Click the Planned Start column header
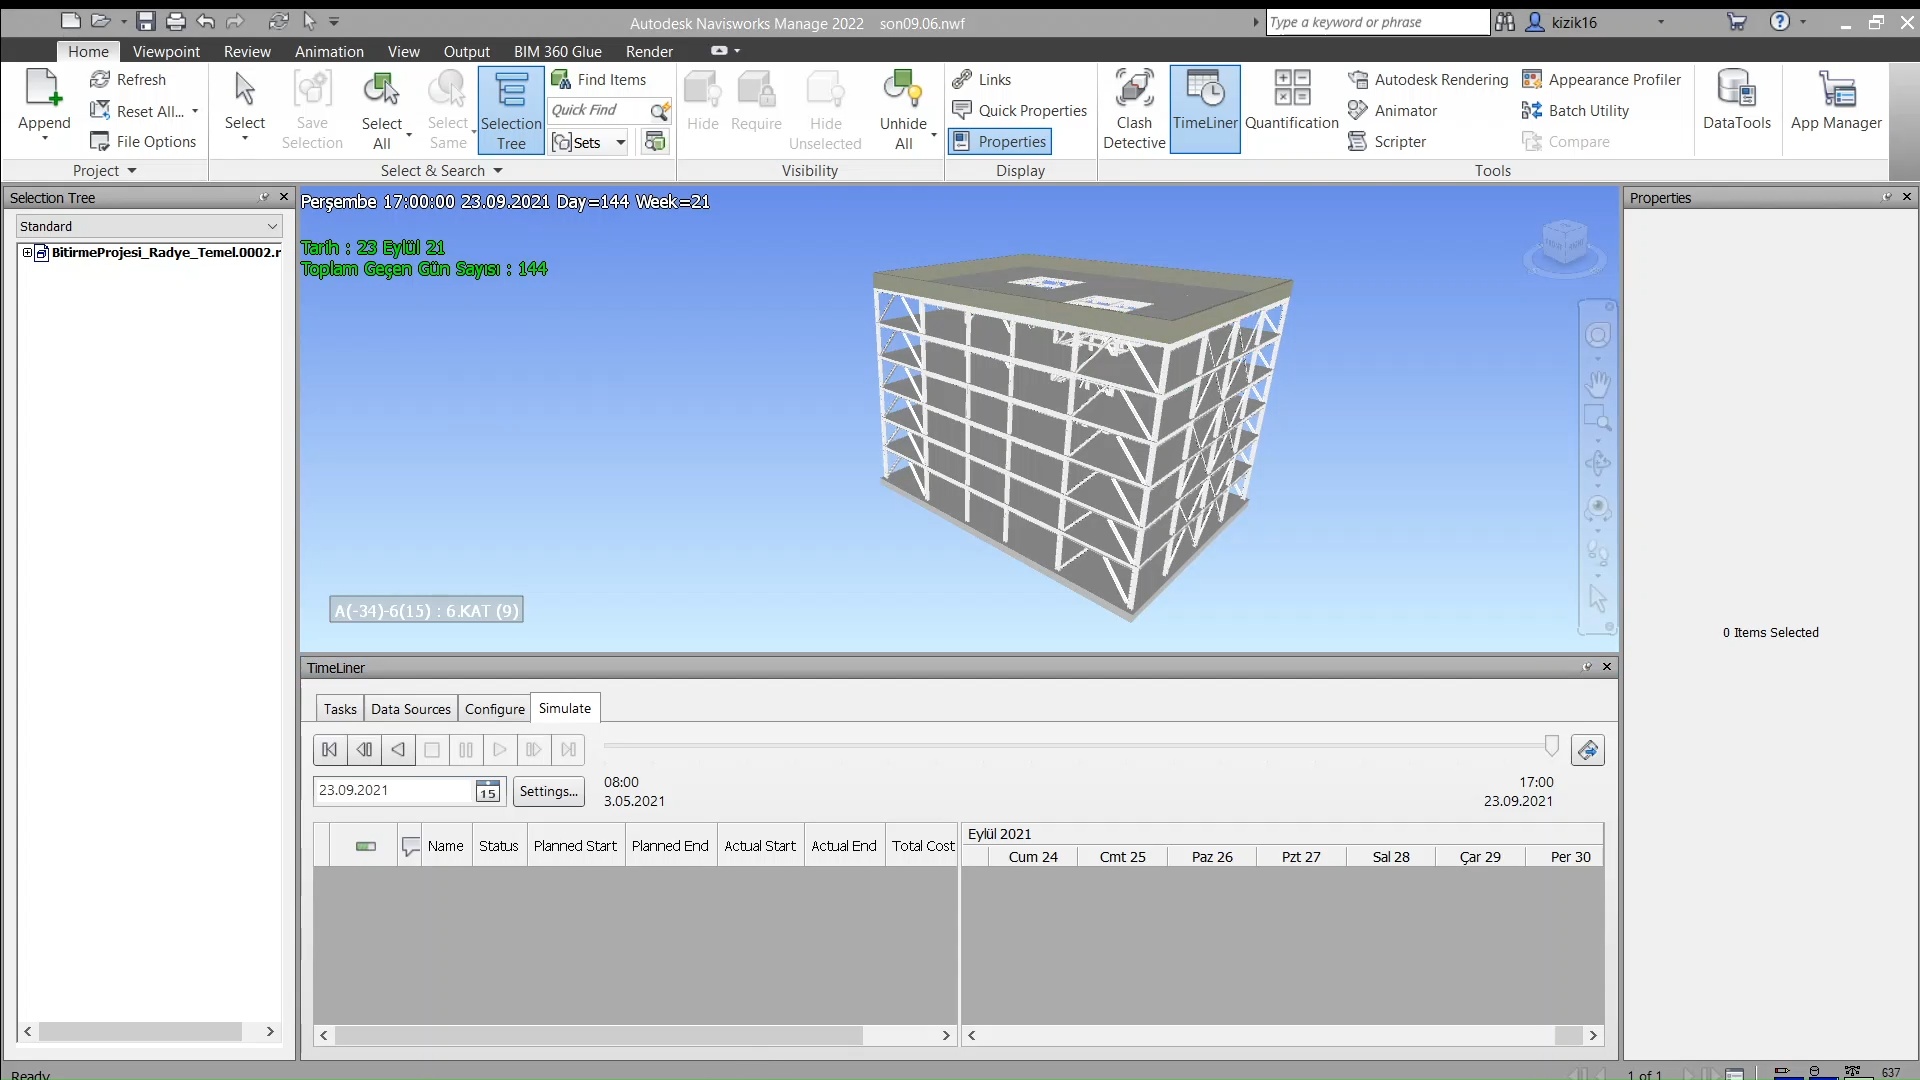This screenshot has height=1080, width=1920. 575,846
